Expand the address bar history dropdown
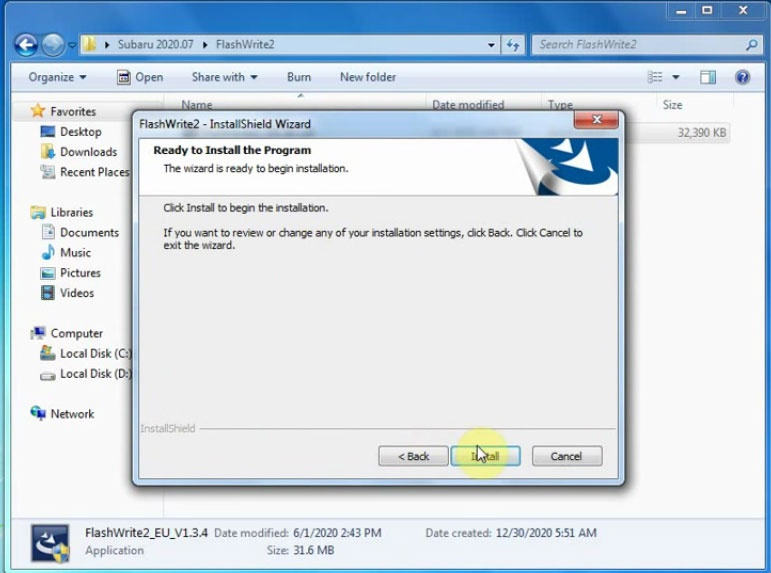Screen dimensions: 771x573 (x=491, y=45)
